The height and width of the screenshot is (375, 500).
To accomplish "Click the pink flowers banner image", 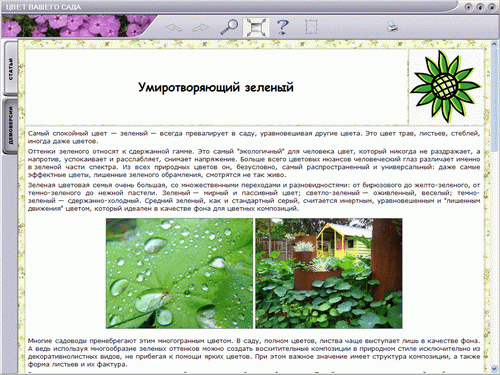I will [77, 26].
